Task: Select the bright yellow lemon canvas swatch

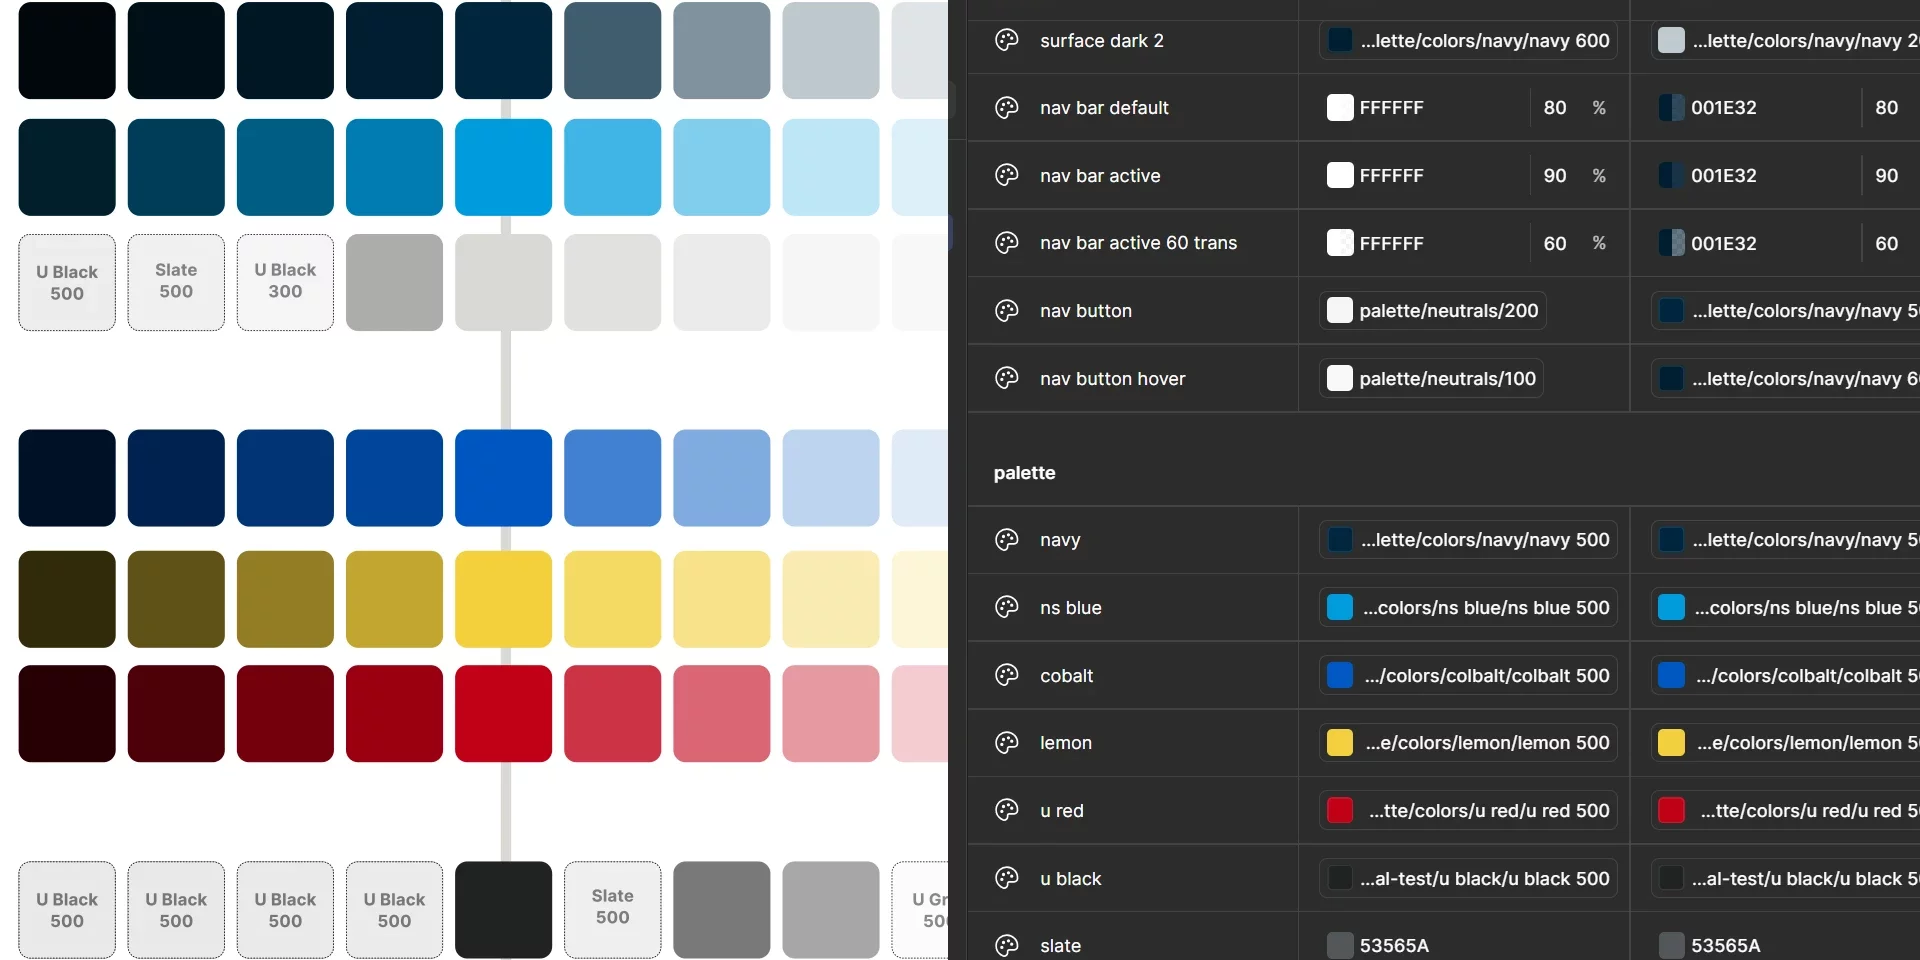Action: pyautogui.click(x=503, y=599)
